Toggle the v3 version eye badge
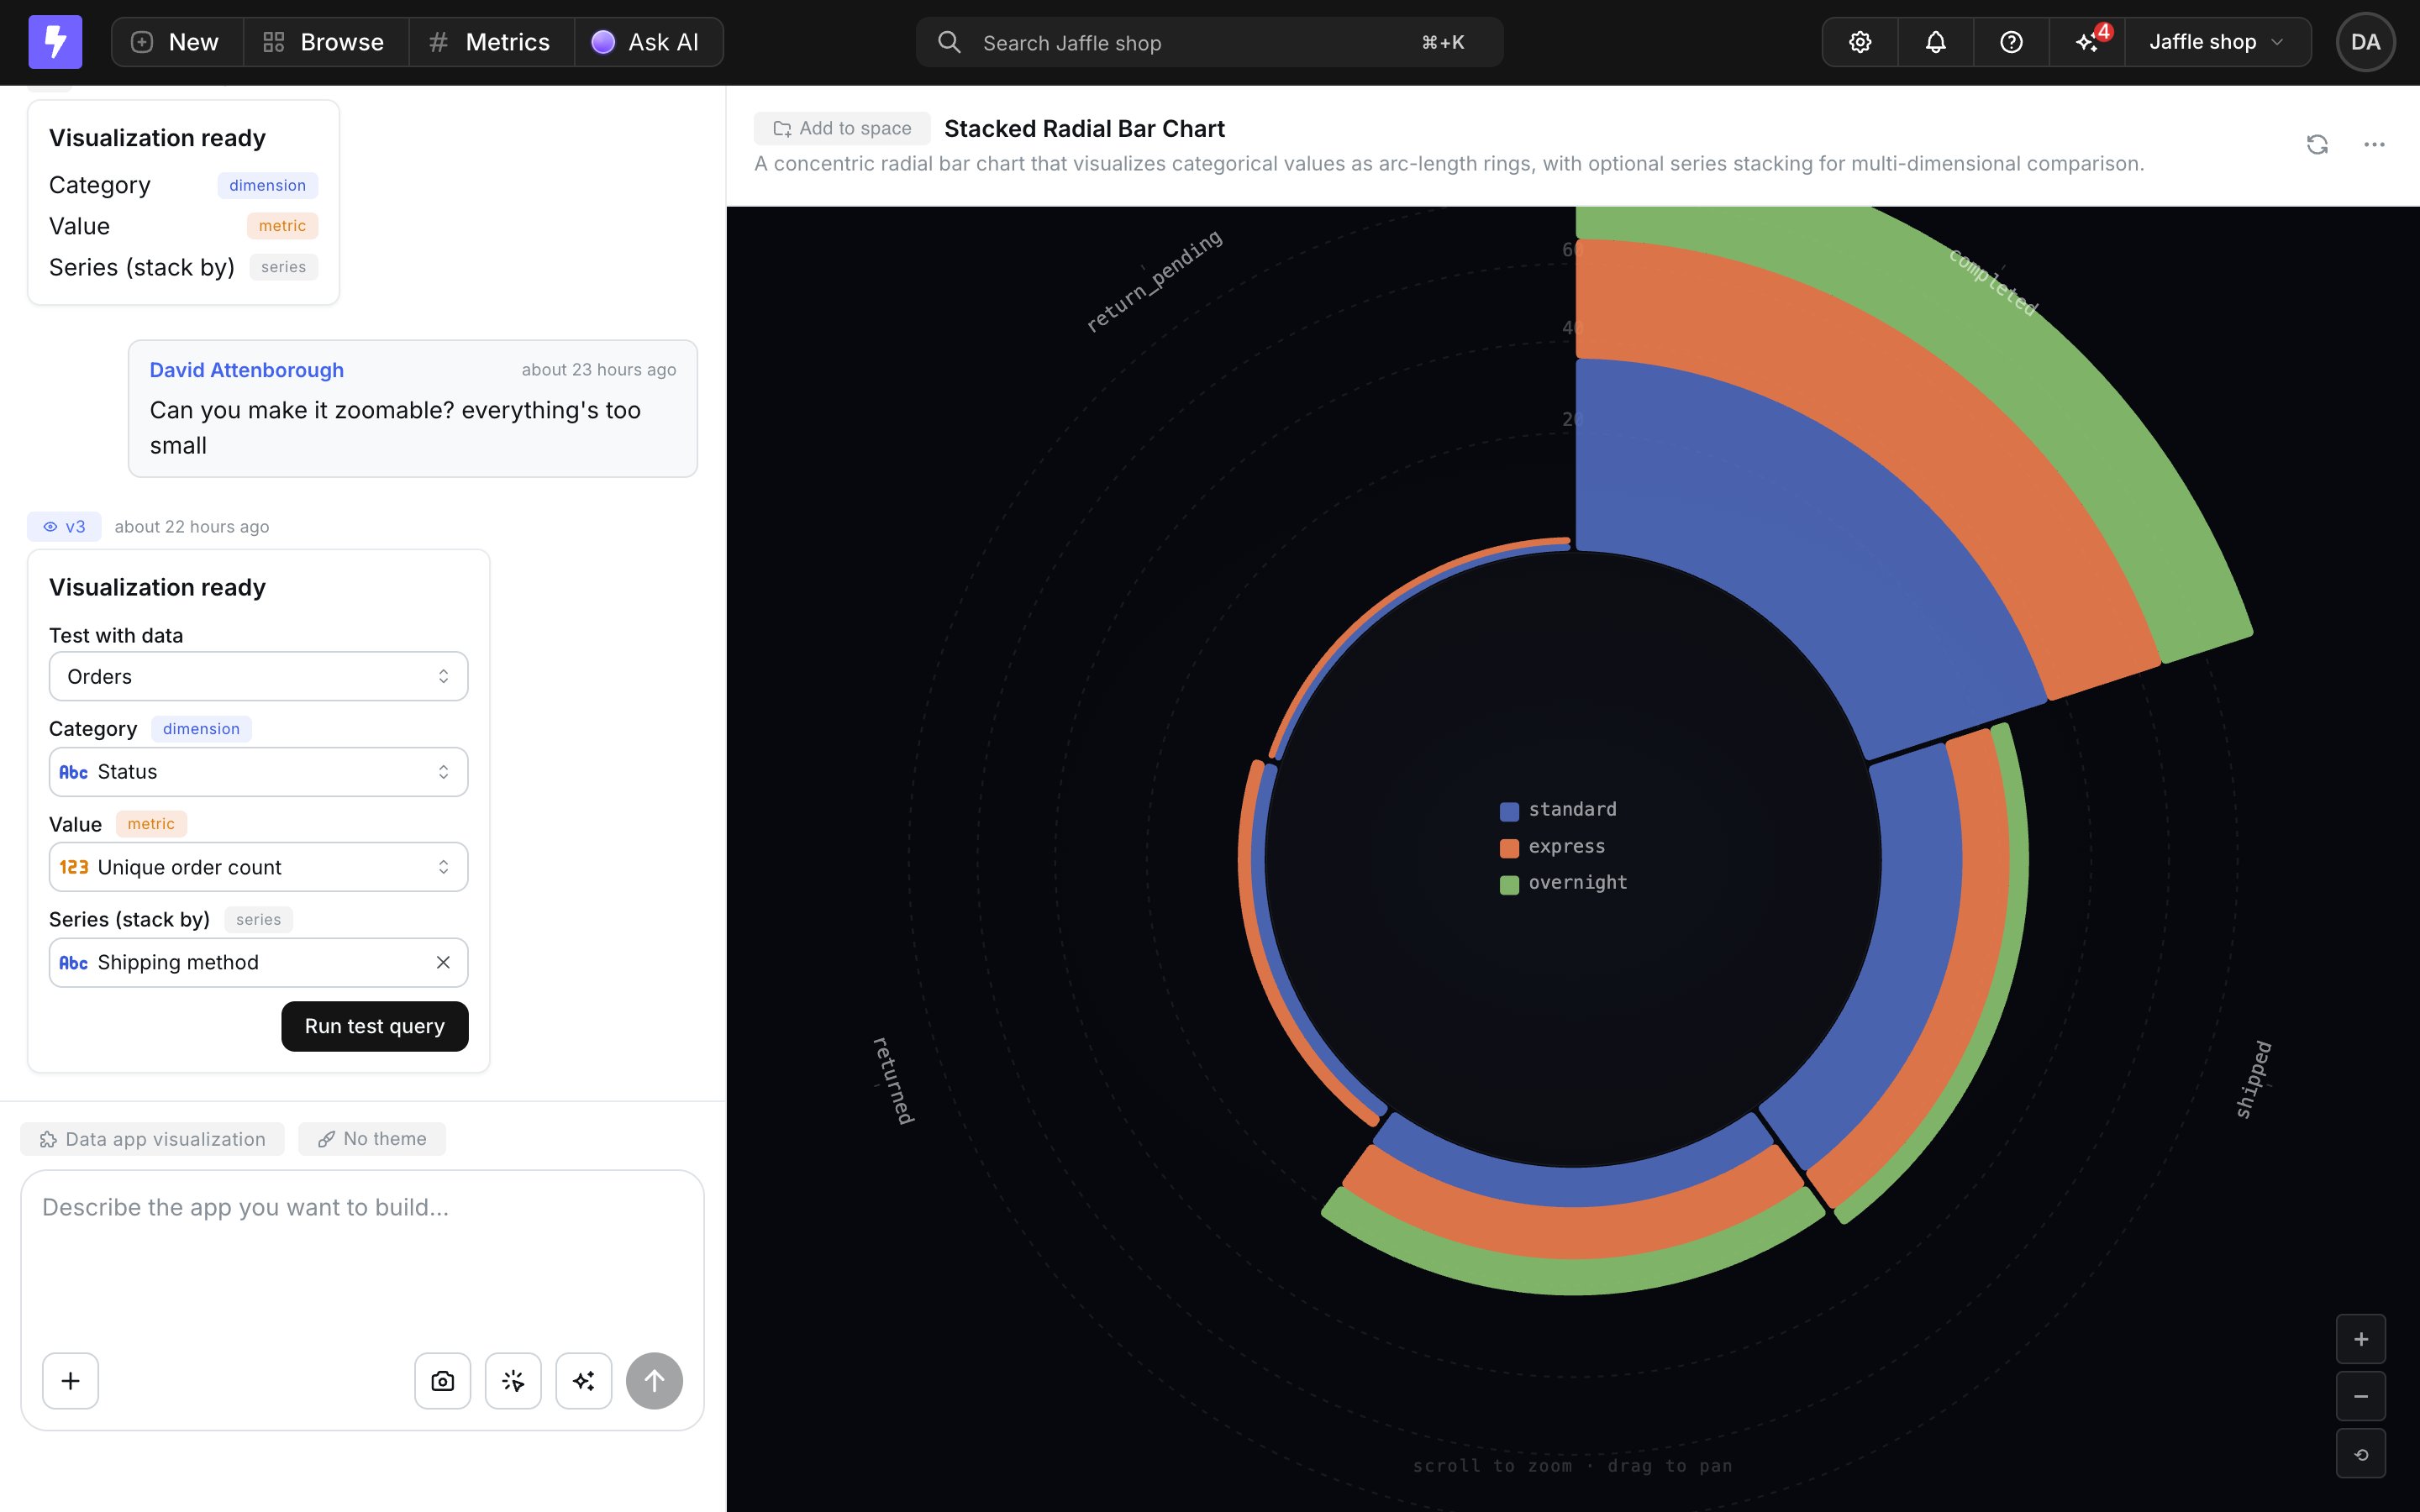Image resolution: width=2420 pixels, height=1512 pixels. point(64,526)
